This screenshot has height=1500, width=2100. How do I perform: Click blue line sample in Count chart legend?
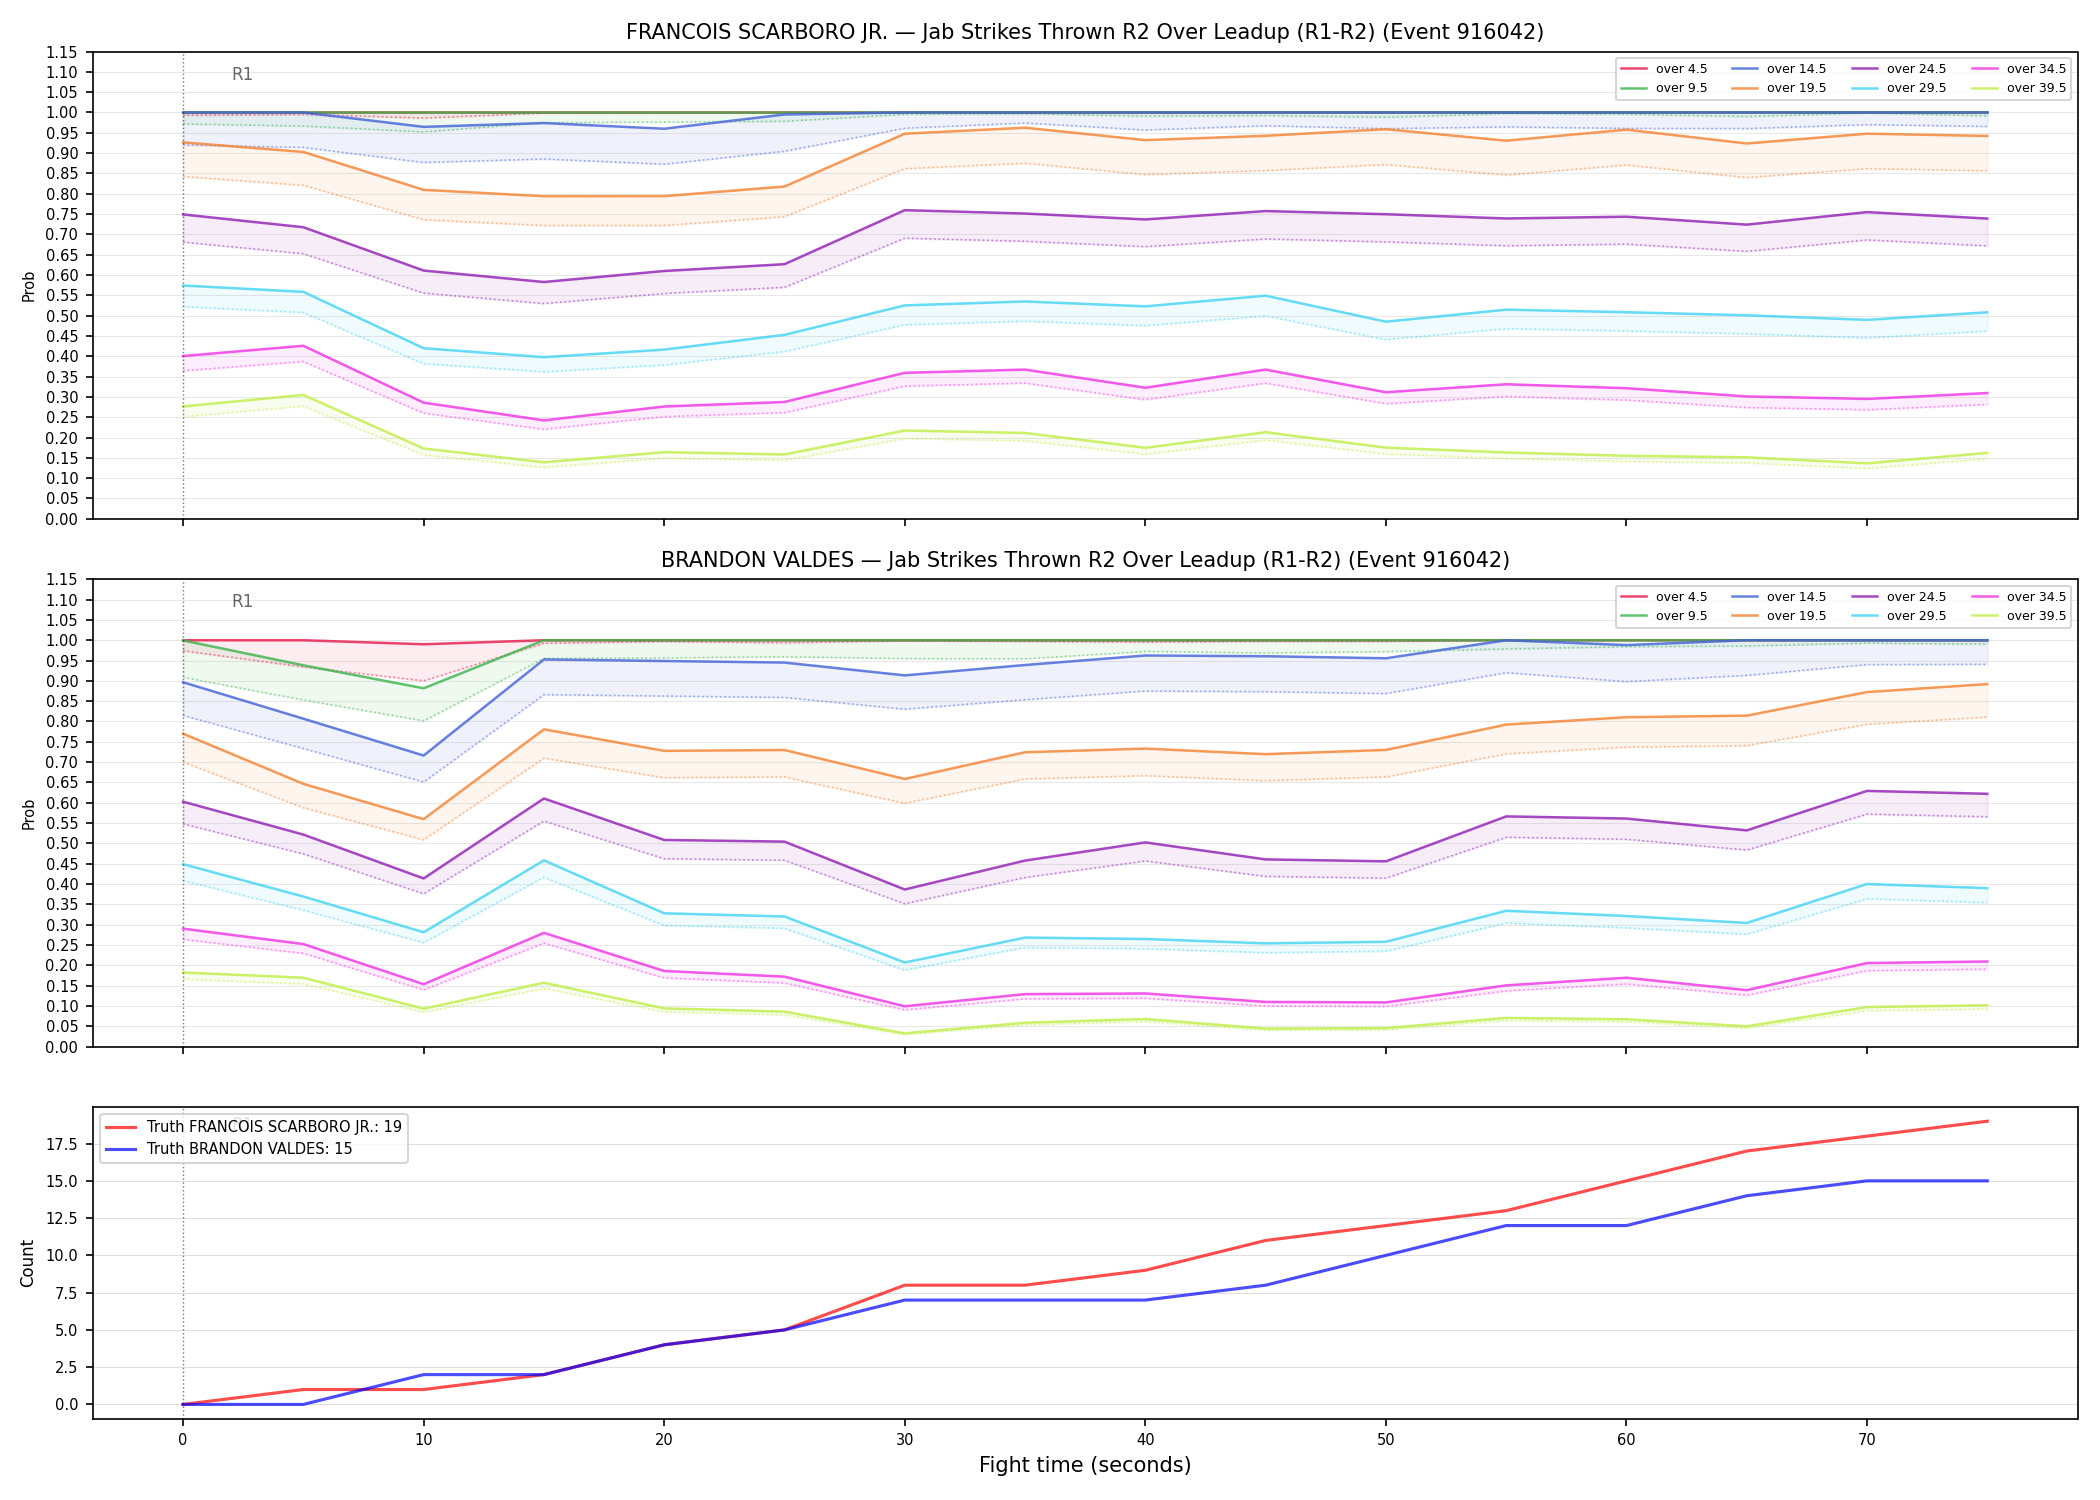(121, 1149)
